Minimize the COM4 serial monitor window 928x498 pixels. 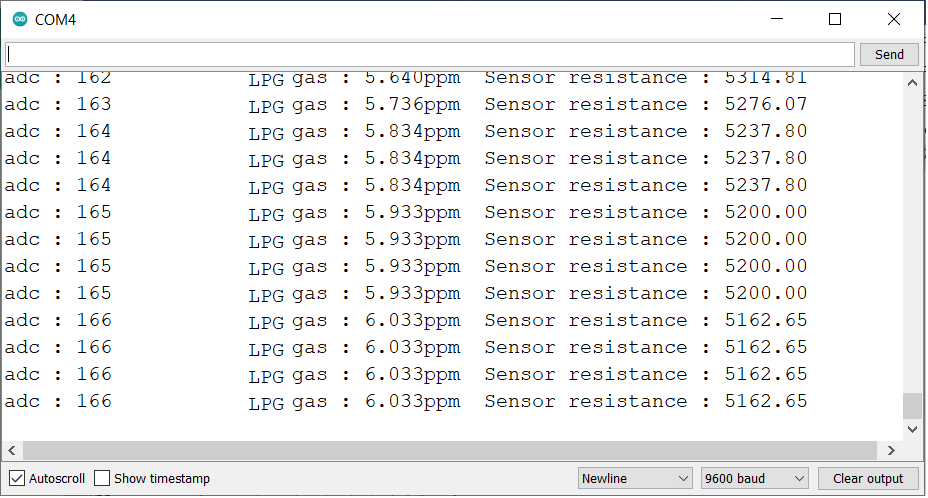(x=777, y=20)
